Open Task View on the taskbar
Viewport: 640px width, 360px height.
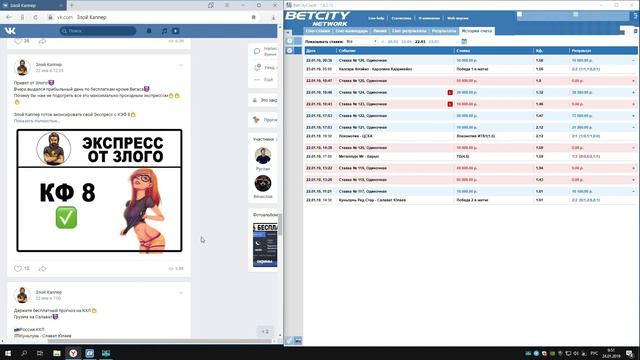40,353
